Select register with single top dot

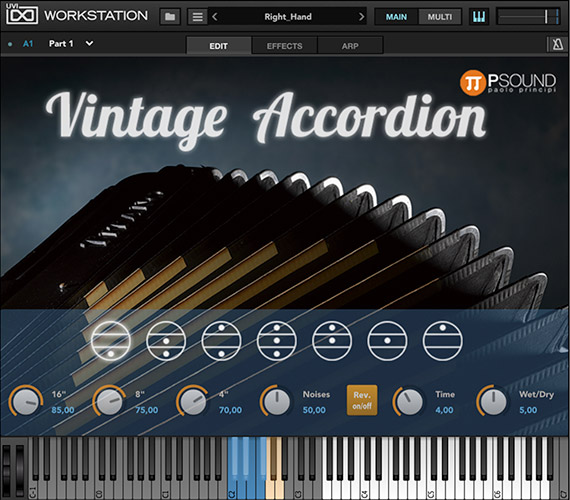click(442, 341)
